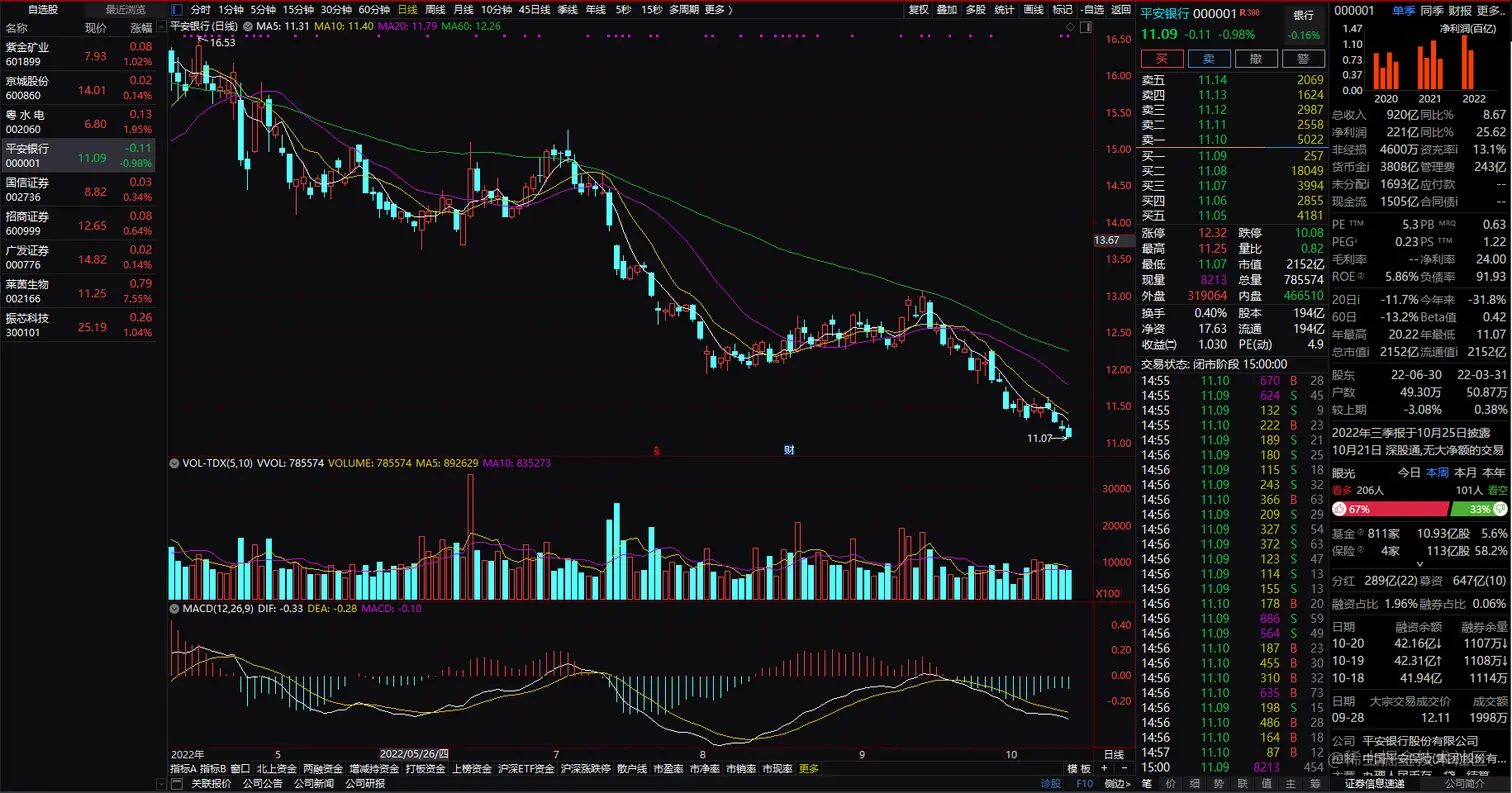Expand 更多 in the financial panel
Image resolution: width=1512 pixels, height=793 pixels.
pos(1491,10)
